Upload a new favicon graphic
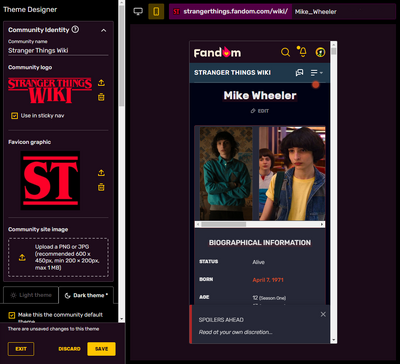 [x=101, y=173]
